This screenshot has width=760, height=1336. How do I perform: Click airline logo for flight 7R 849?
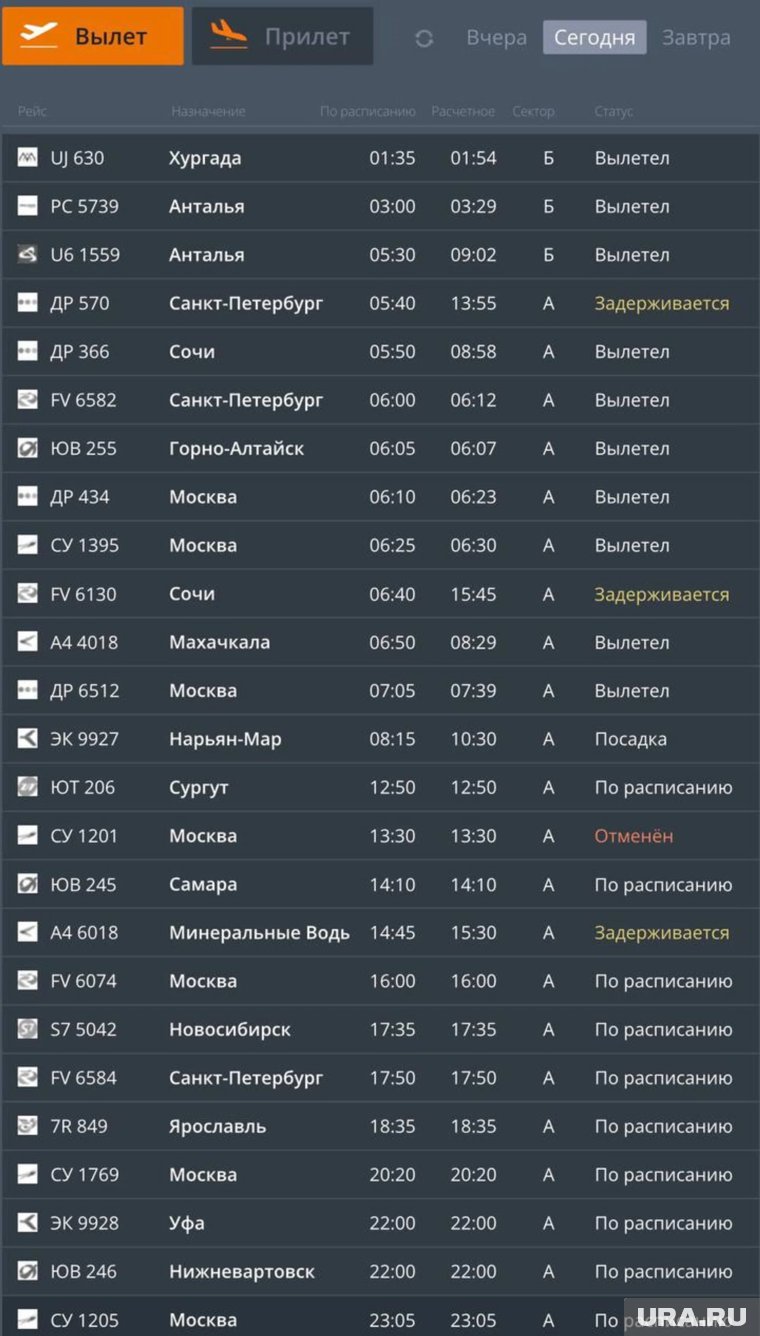pyautogui.click(x=28, y=1126)
